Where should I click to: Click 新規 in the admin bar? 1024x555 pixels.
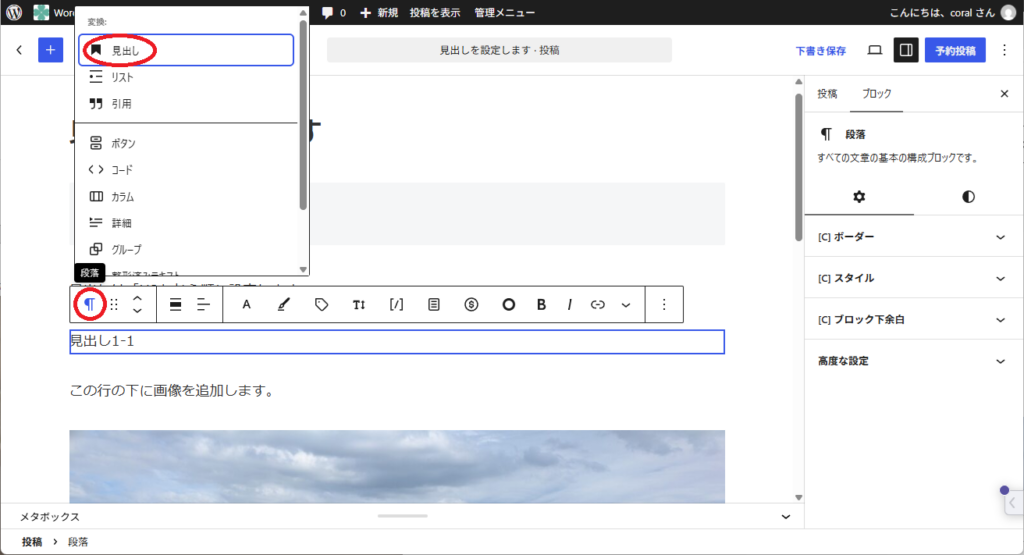[x=379, y=12]
